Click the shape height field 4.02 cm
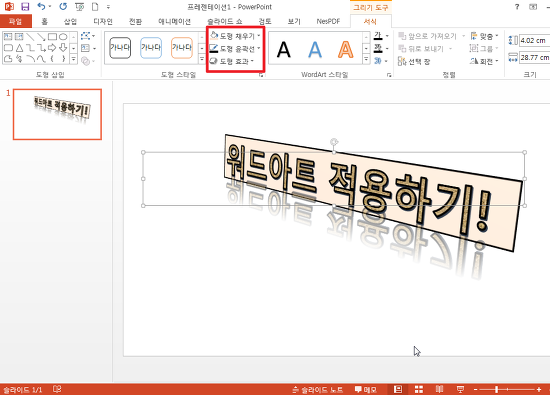The width and height of the screenshot is (550, 395). point(534,40)
